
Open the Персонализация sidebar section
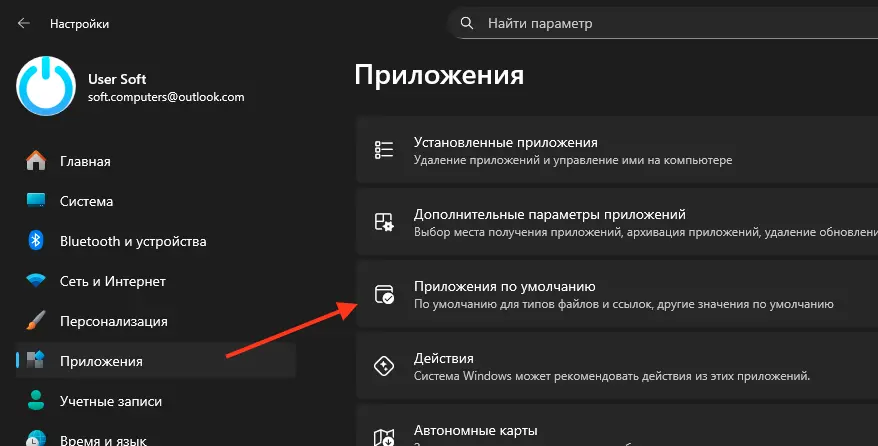coord(156,321)
